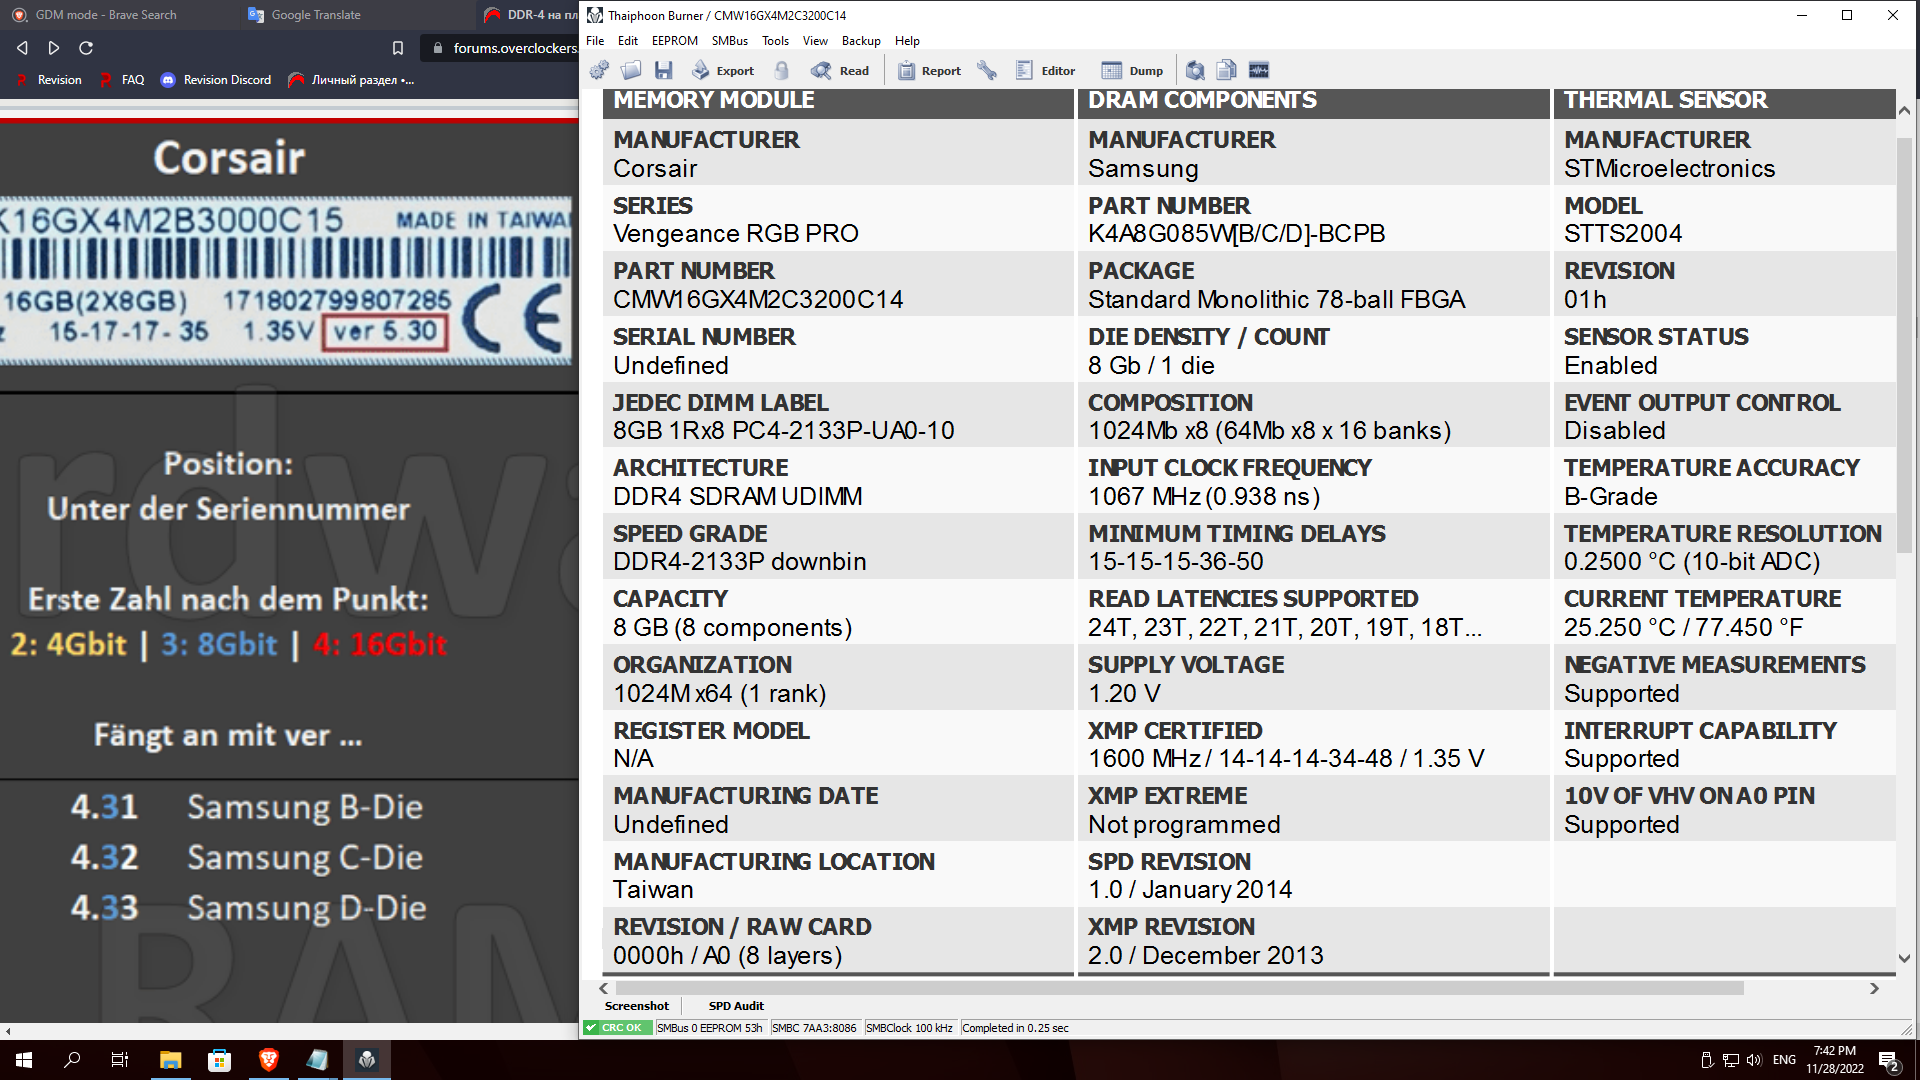The width and height of the screenshot is (1920, 1080).
Task: Click the floppy disk save icon
Action: (x=663, y=70)
